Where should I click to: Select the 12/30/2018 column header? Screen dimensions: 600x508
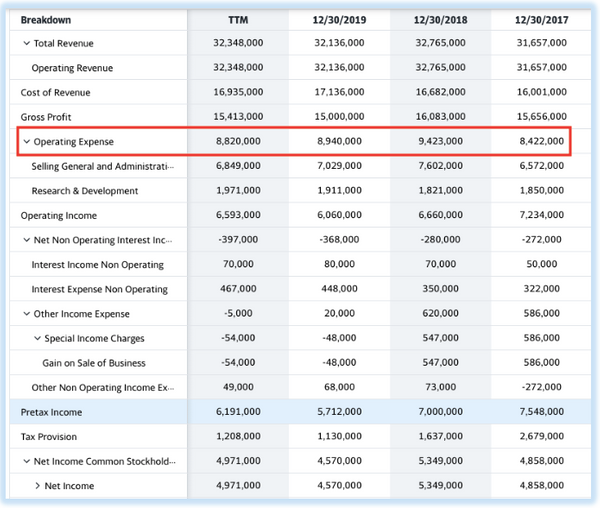coord(440,20)
